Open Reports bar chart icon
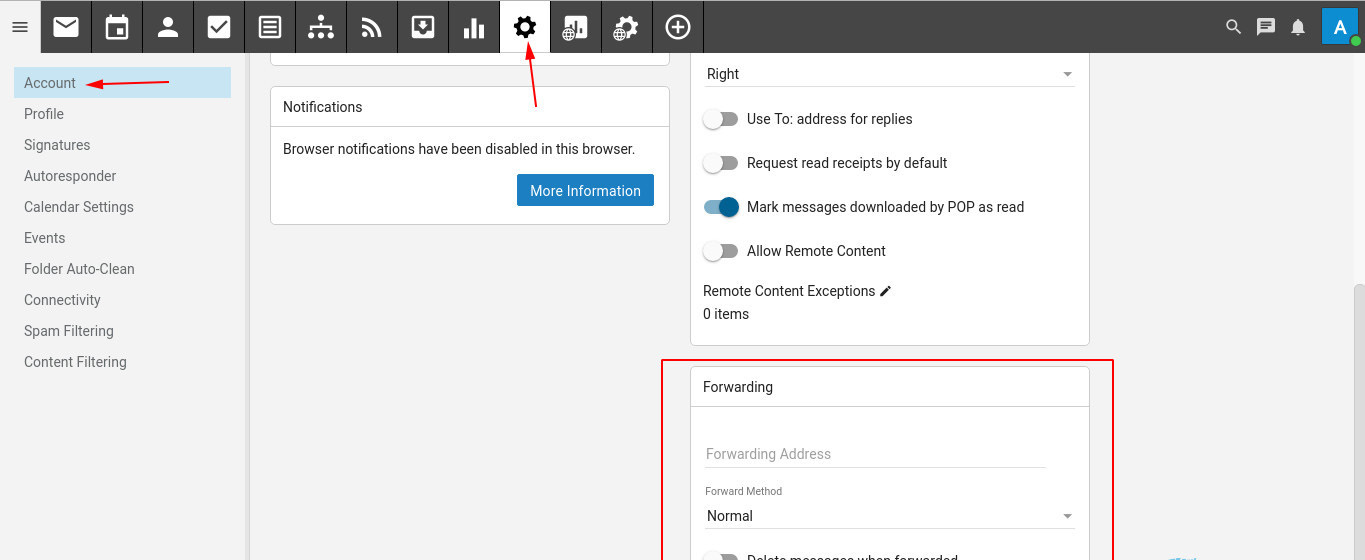 474,27
